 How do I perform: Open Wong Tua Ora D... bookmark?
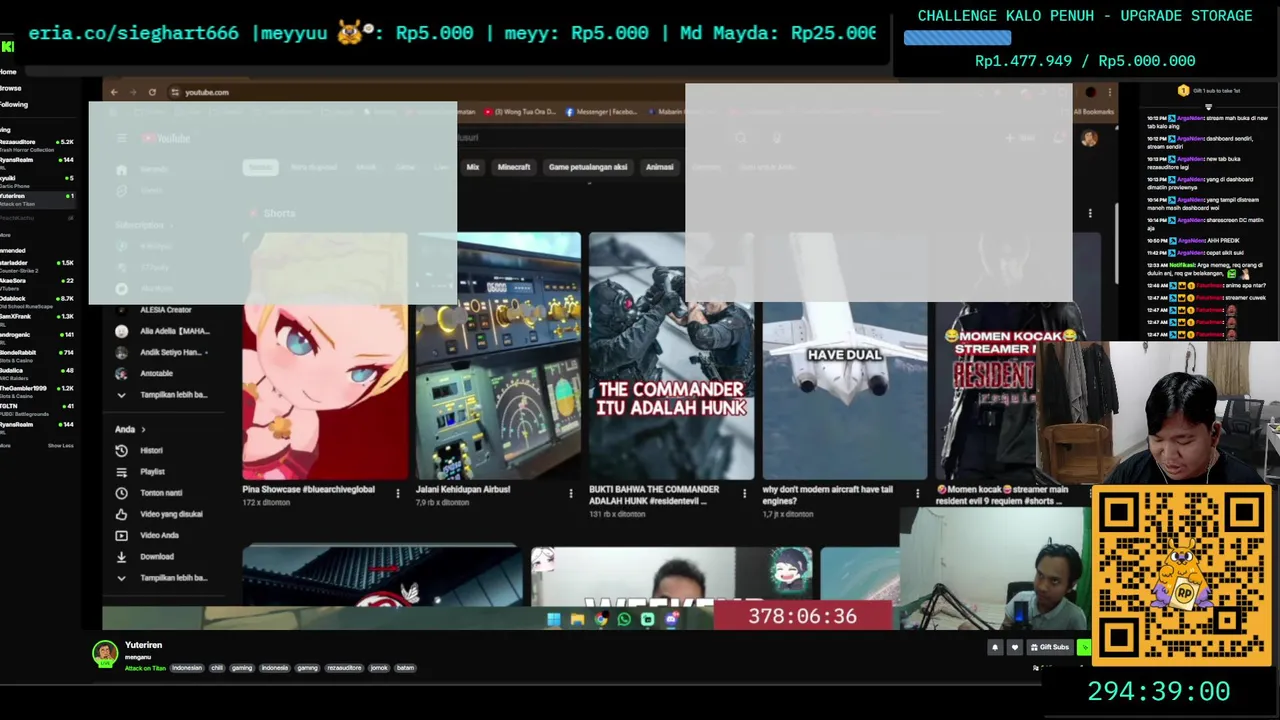(519, 112)
